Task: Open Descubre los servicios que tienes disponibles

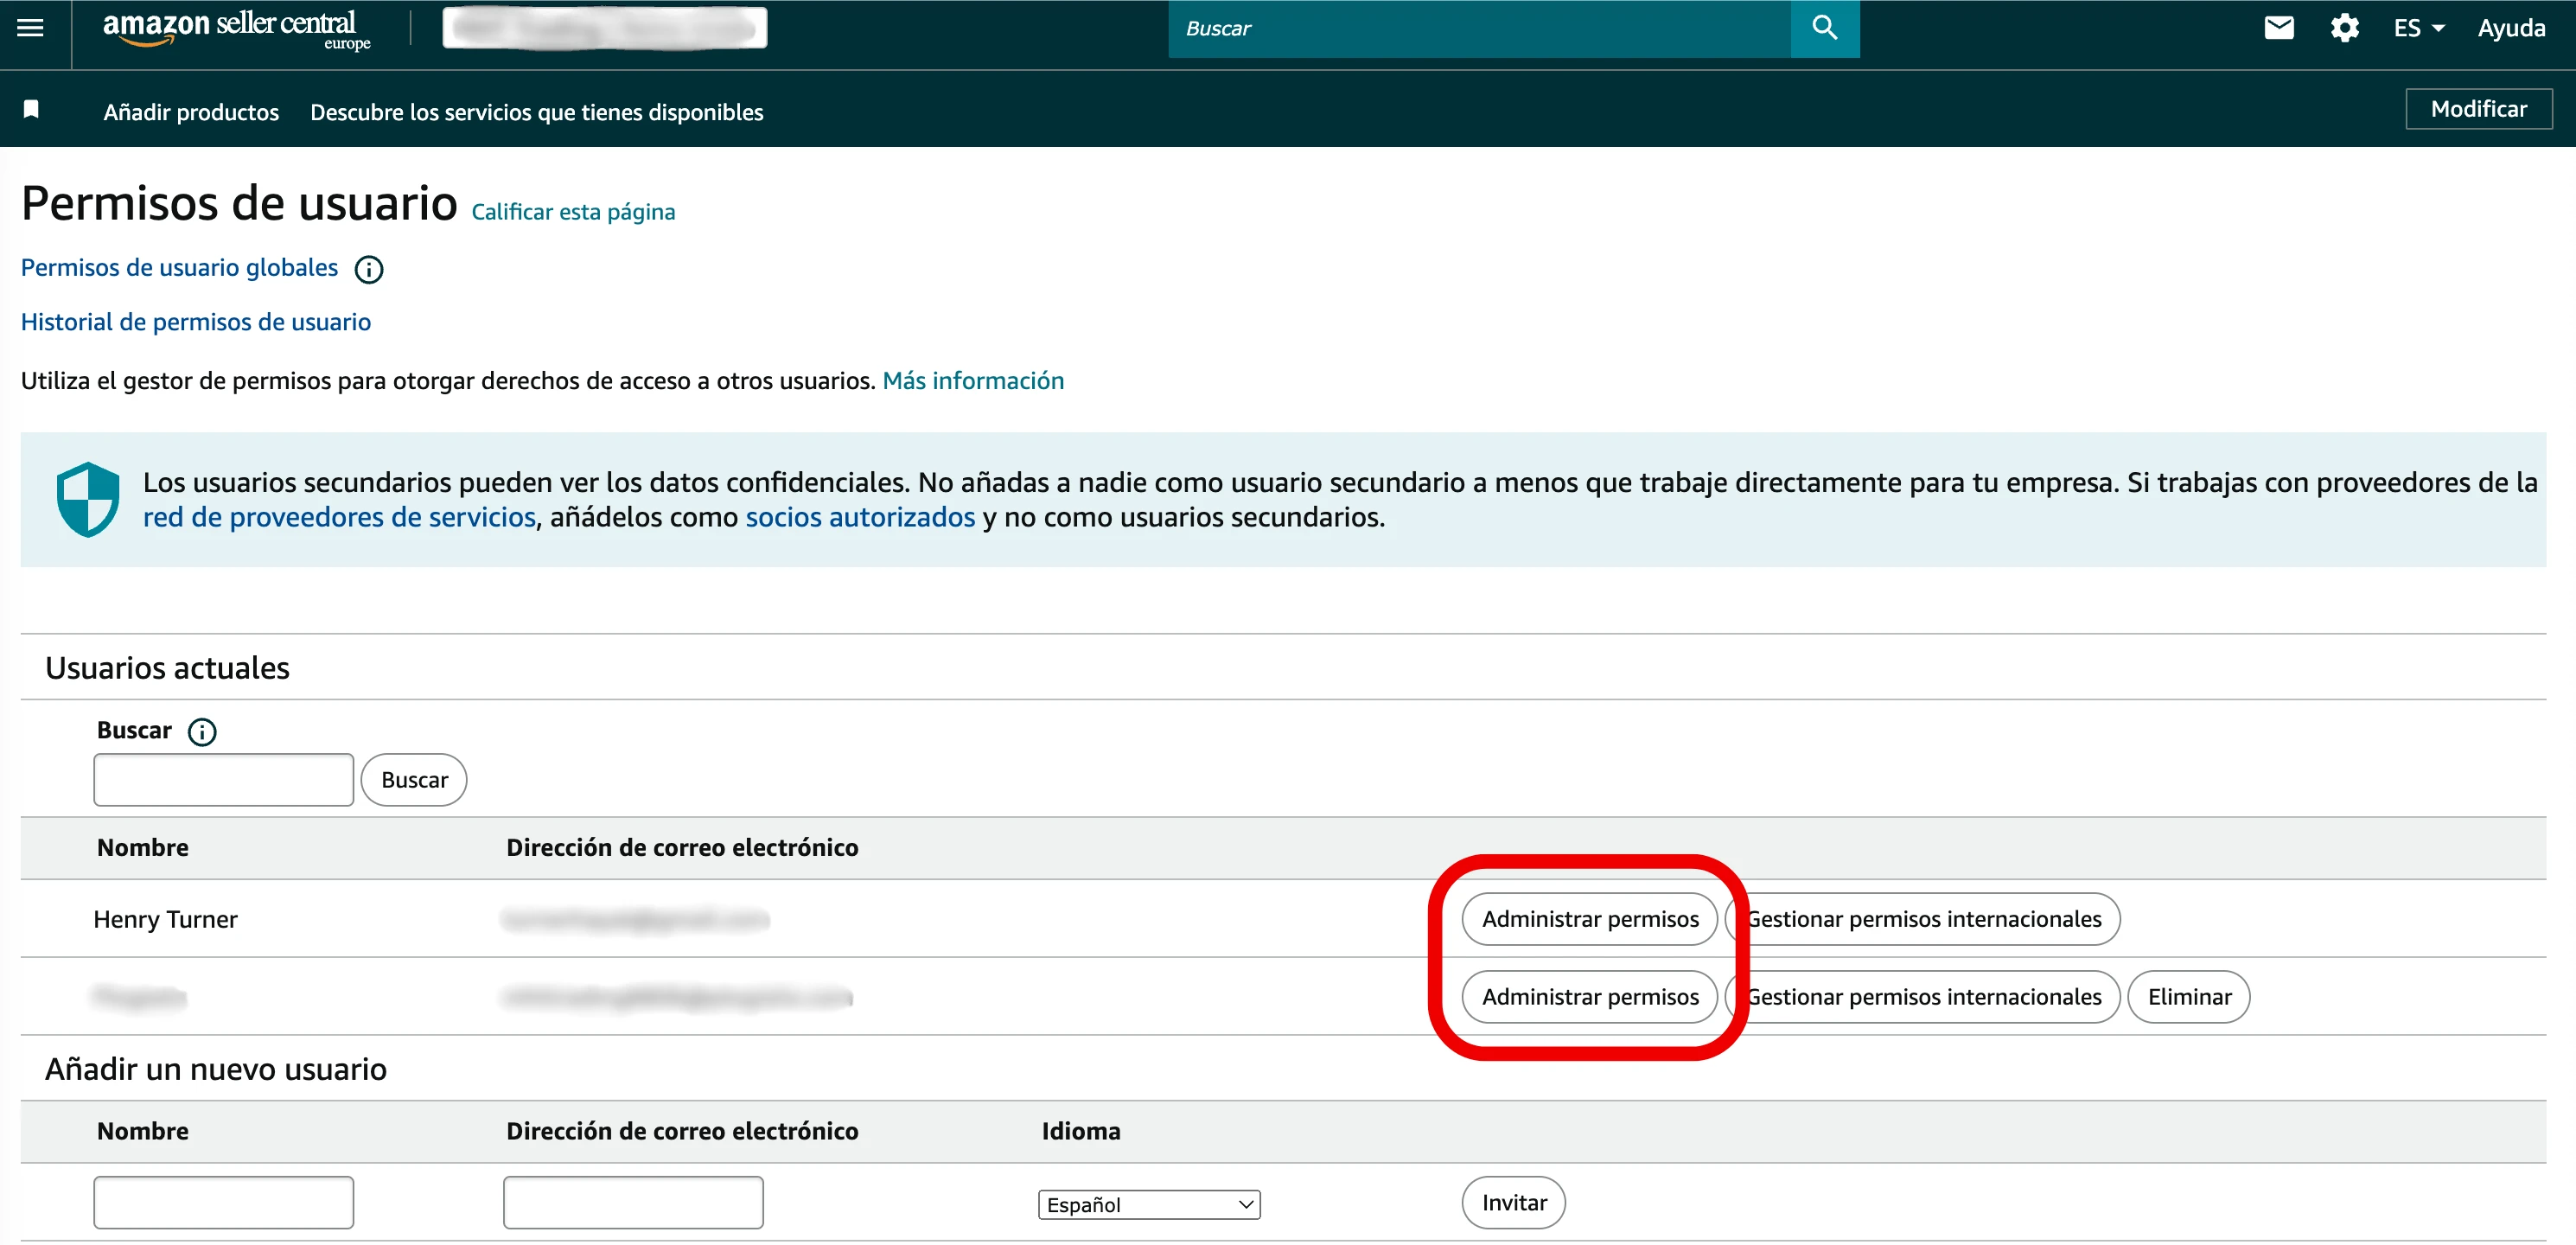Action: click(x=536, y=112)
